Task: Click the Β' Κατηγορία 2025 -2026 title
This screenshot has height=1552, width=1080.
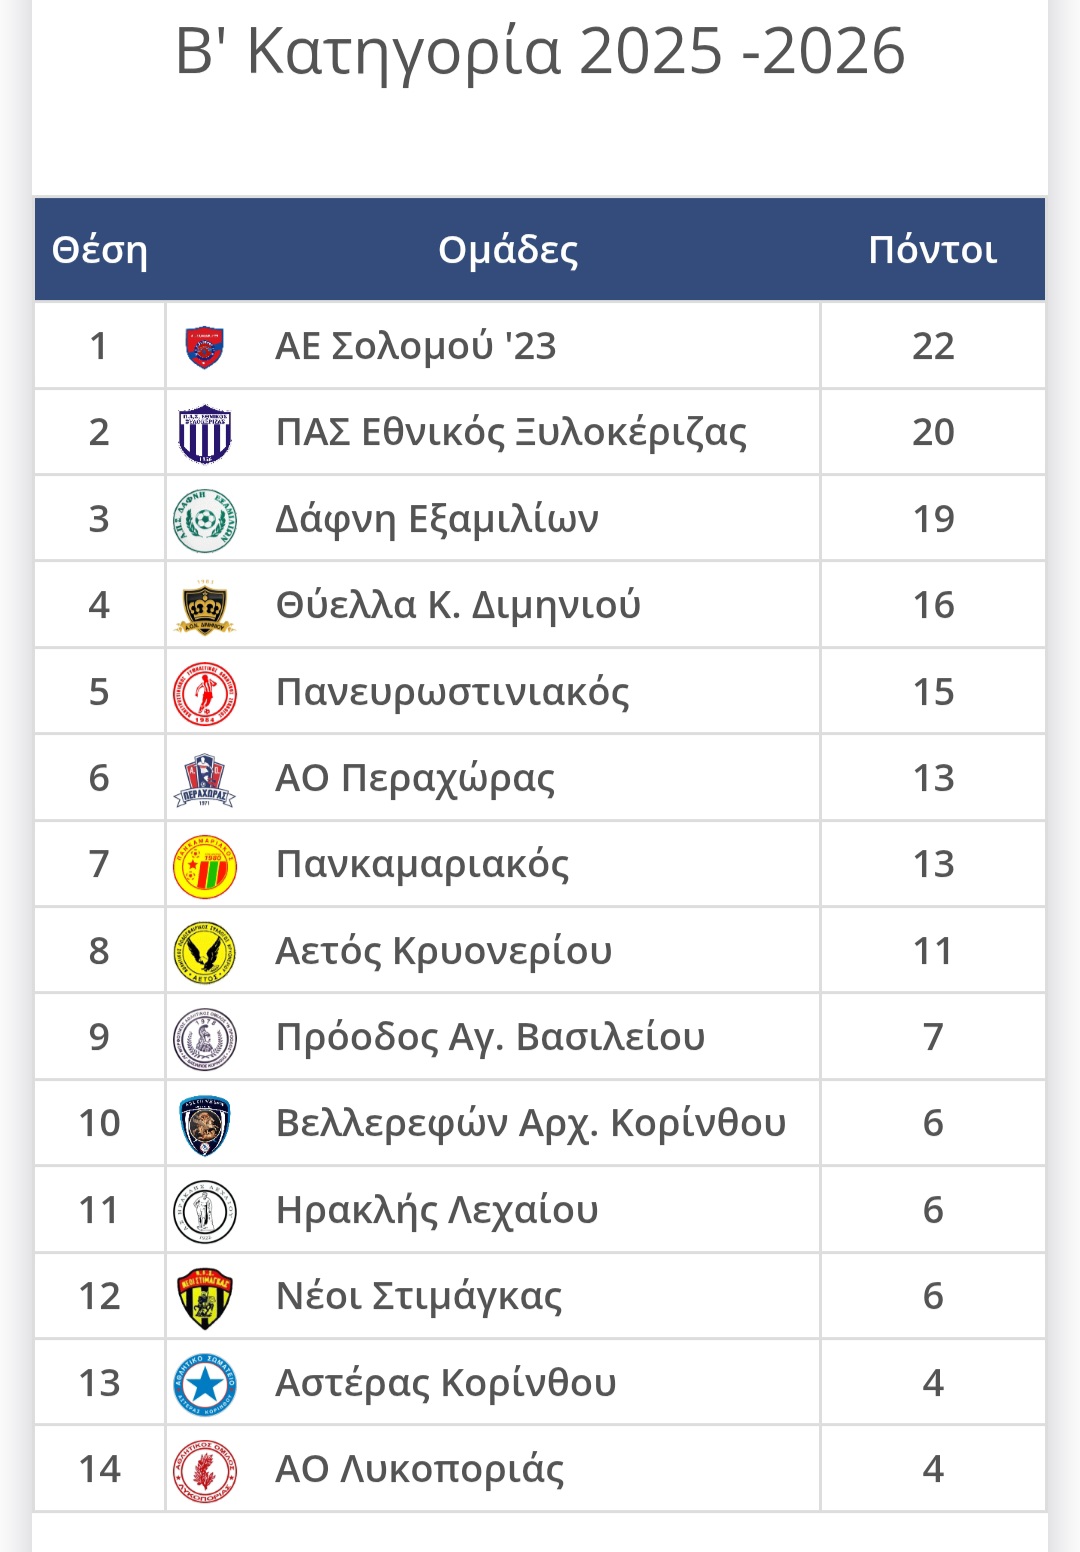Action: pyautogui.click(x=540, y=51)
